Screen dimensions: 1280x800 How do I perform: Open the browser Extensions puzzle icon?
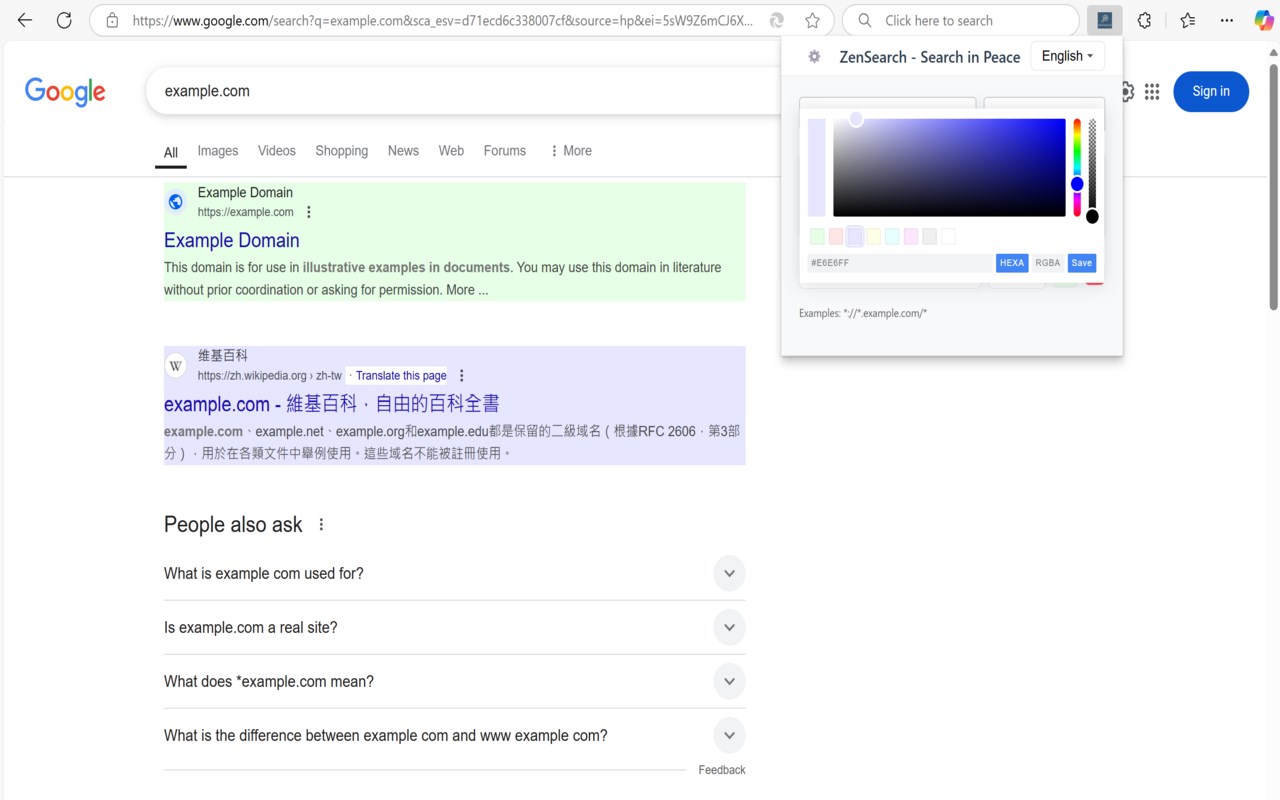click(1145, 20)
